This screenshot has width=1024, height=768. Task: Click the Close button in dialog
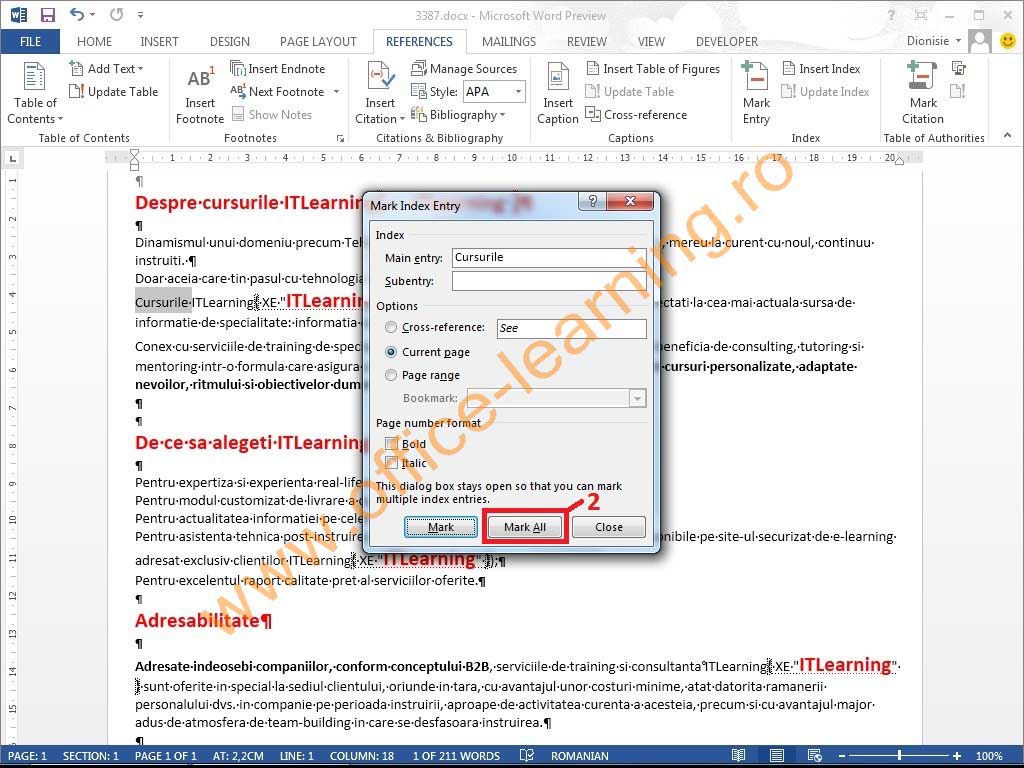(x=609, y=527)
